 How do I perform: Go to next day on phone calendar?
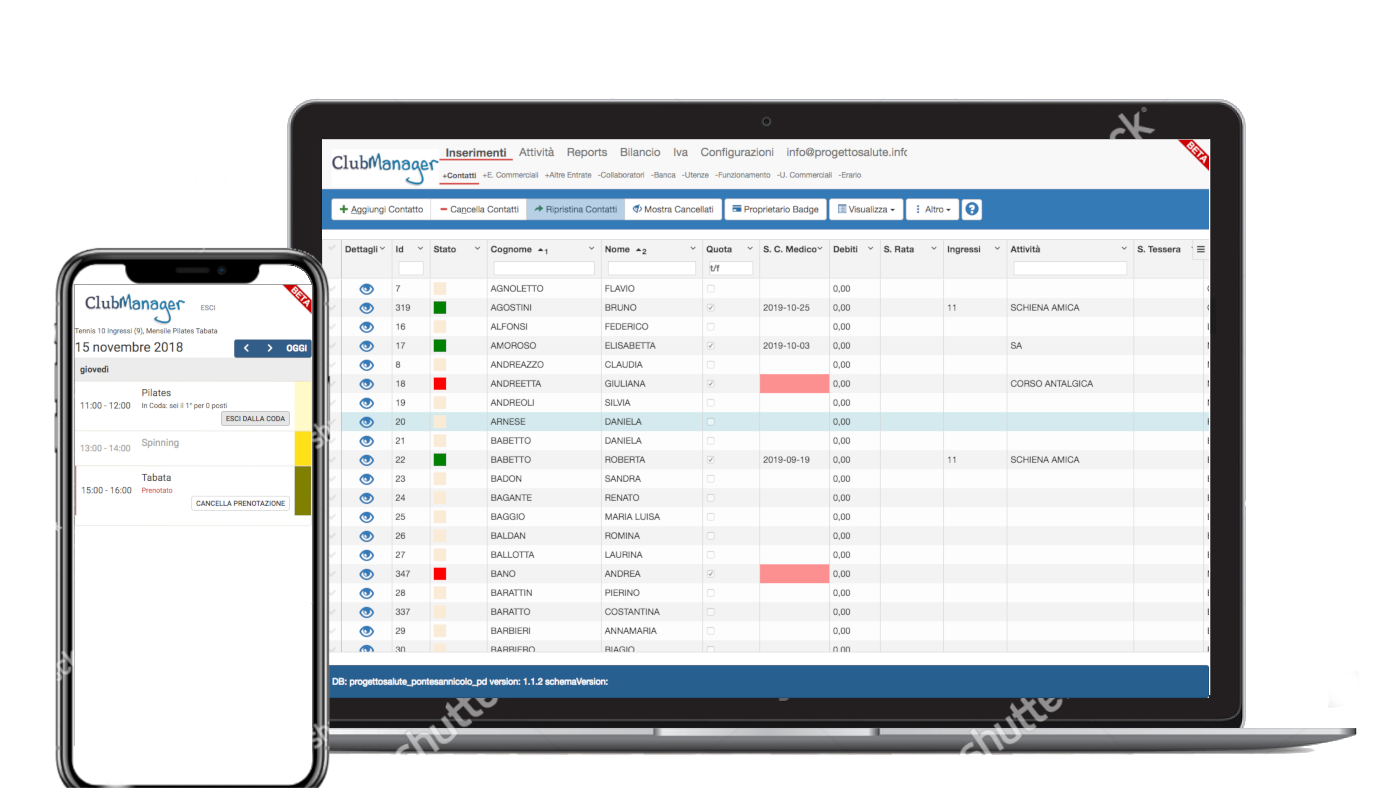point(270,348)
